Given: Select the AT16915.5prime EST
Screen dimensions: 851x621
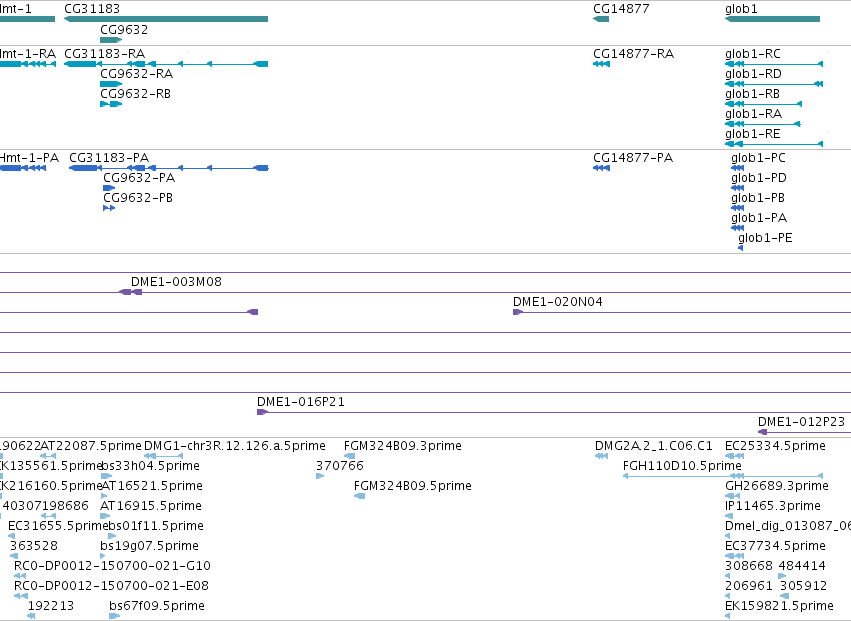Looking at the screenshot, I should tap(105, 516).
